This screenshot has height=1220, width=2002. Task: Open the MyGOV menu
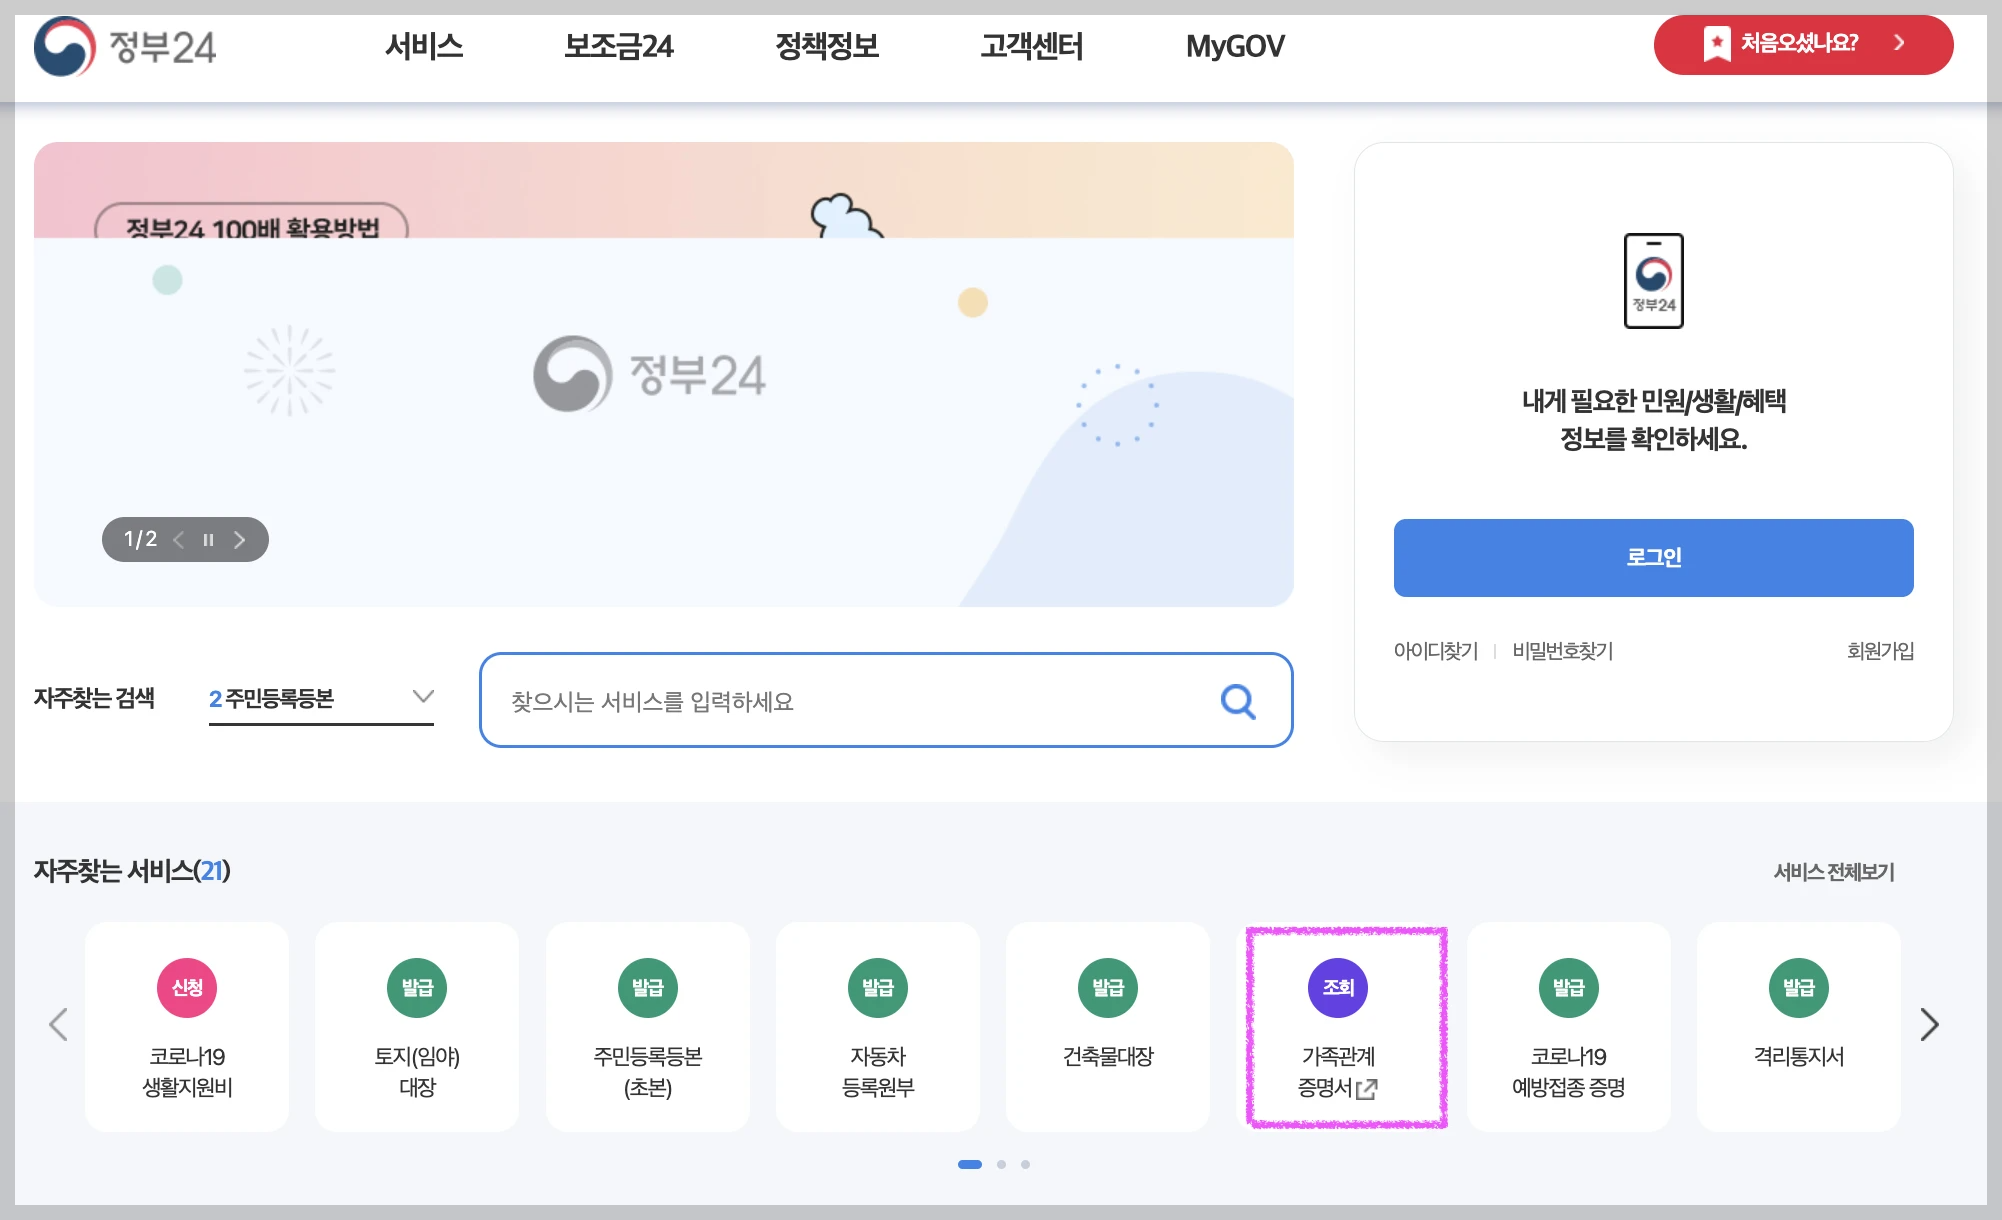click(x=1235, y=46)
